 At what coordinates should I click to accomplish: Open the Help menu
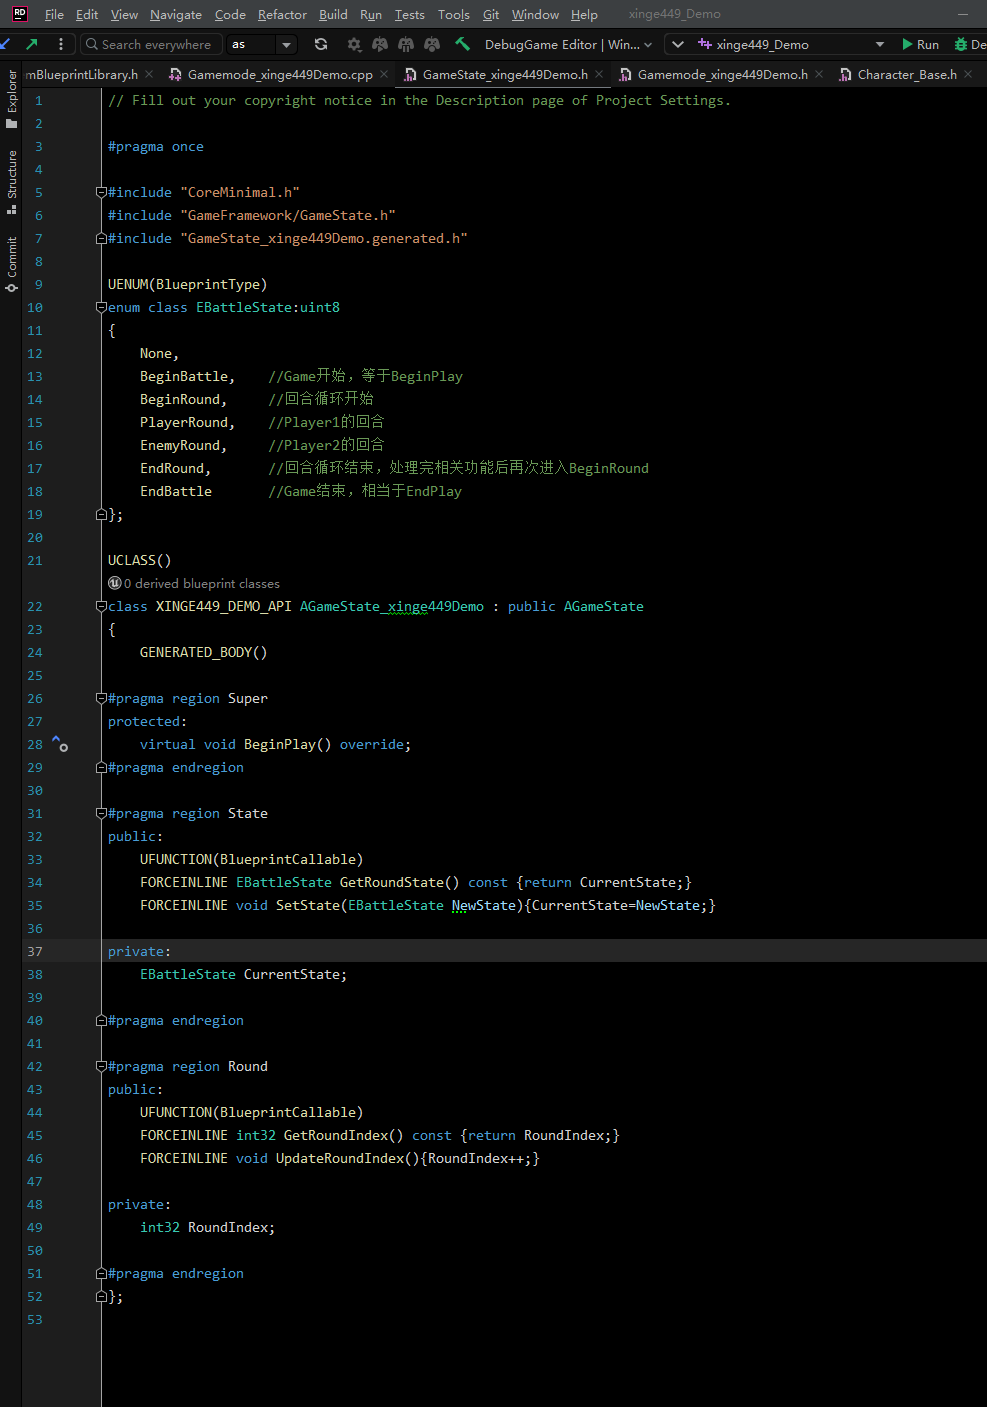click(x=584, y=14)
